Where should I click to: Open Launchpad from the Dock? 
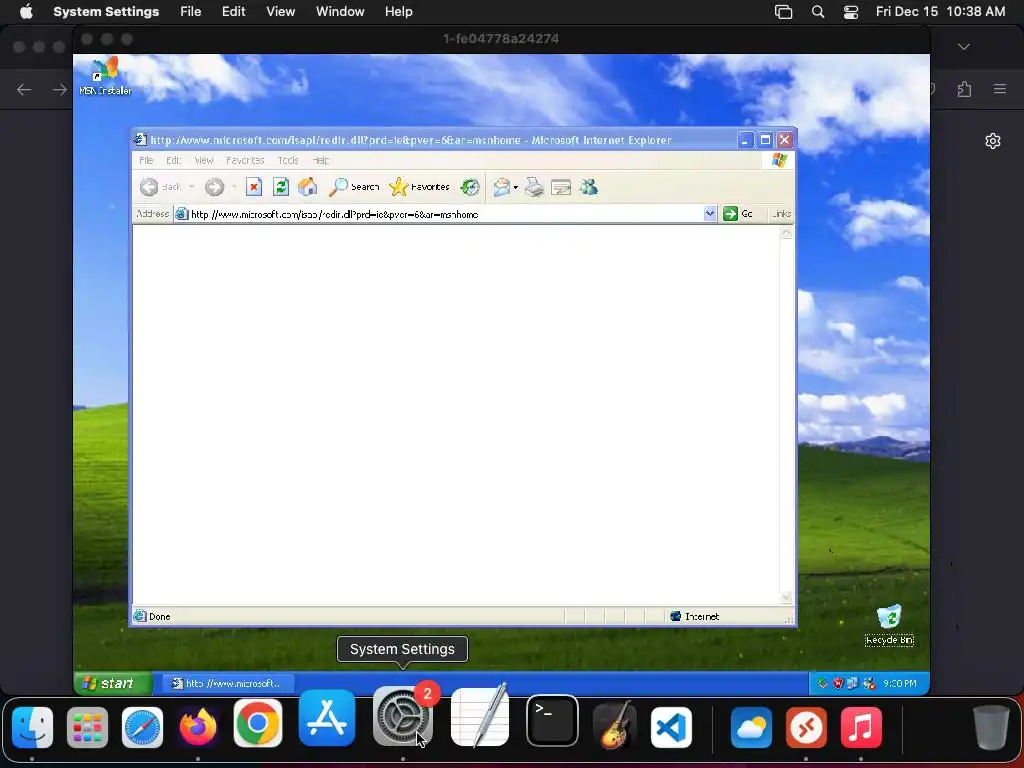click(x=87, y=726)
